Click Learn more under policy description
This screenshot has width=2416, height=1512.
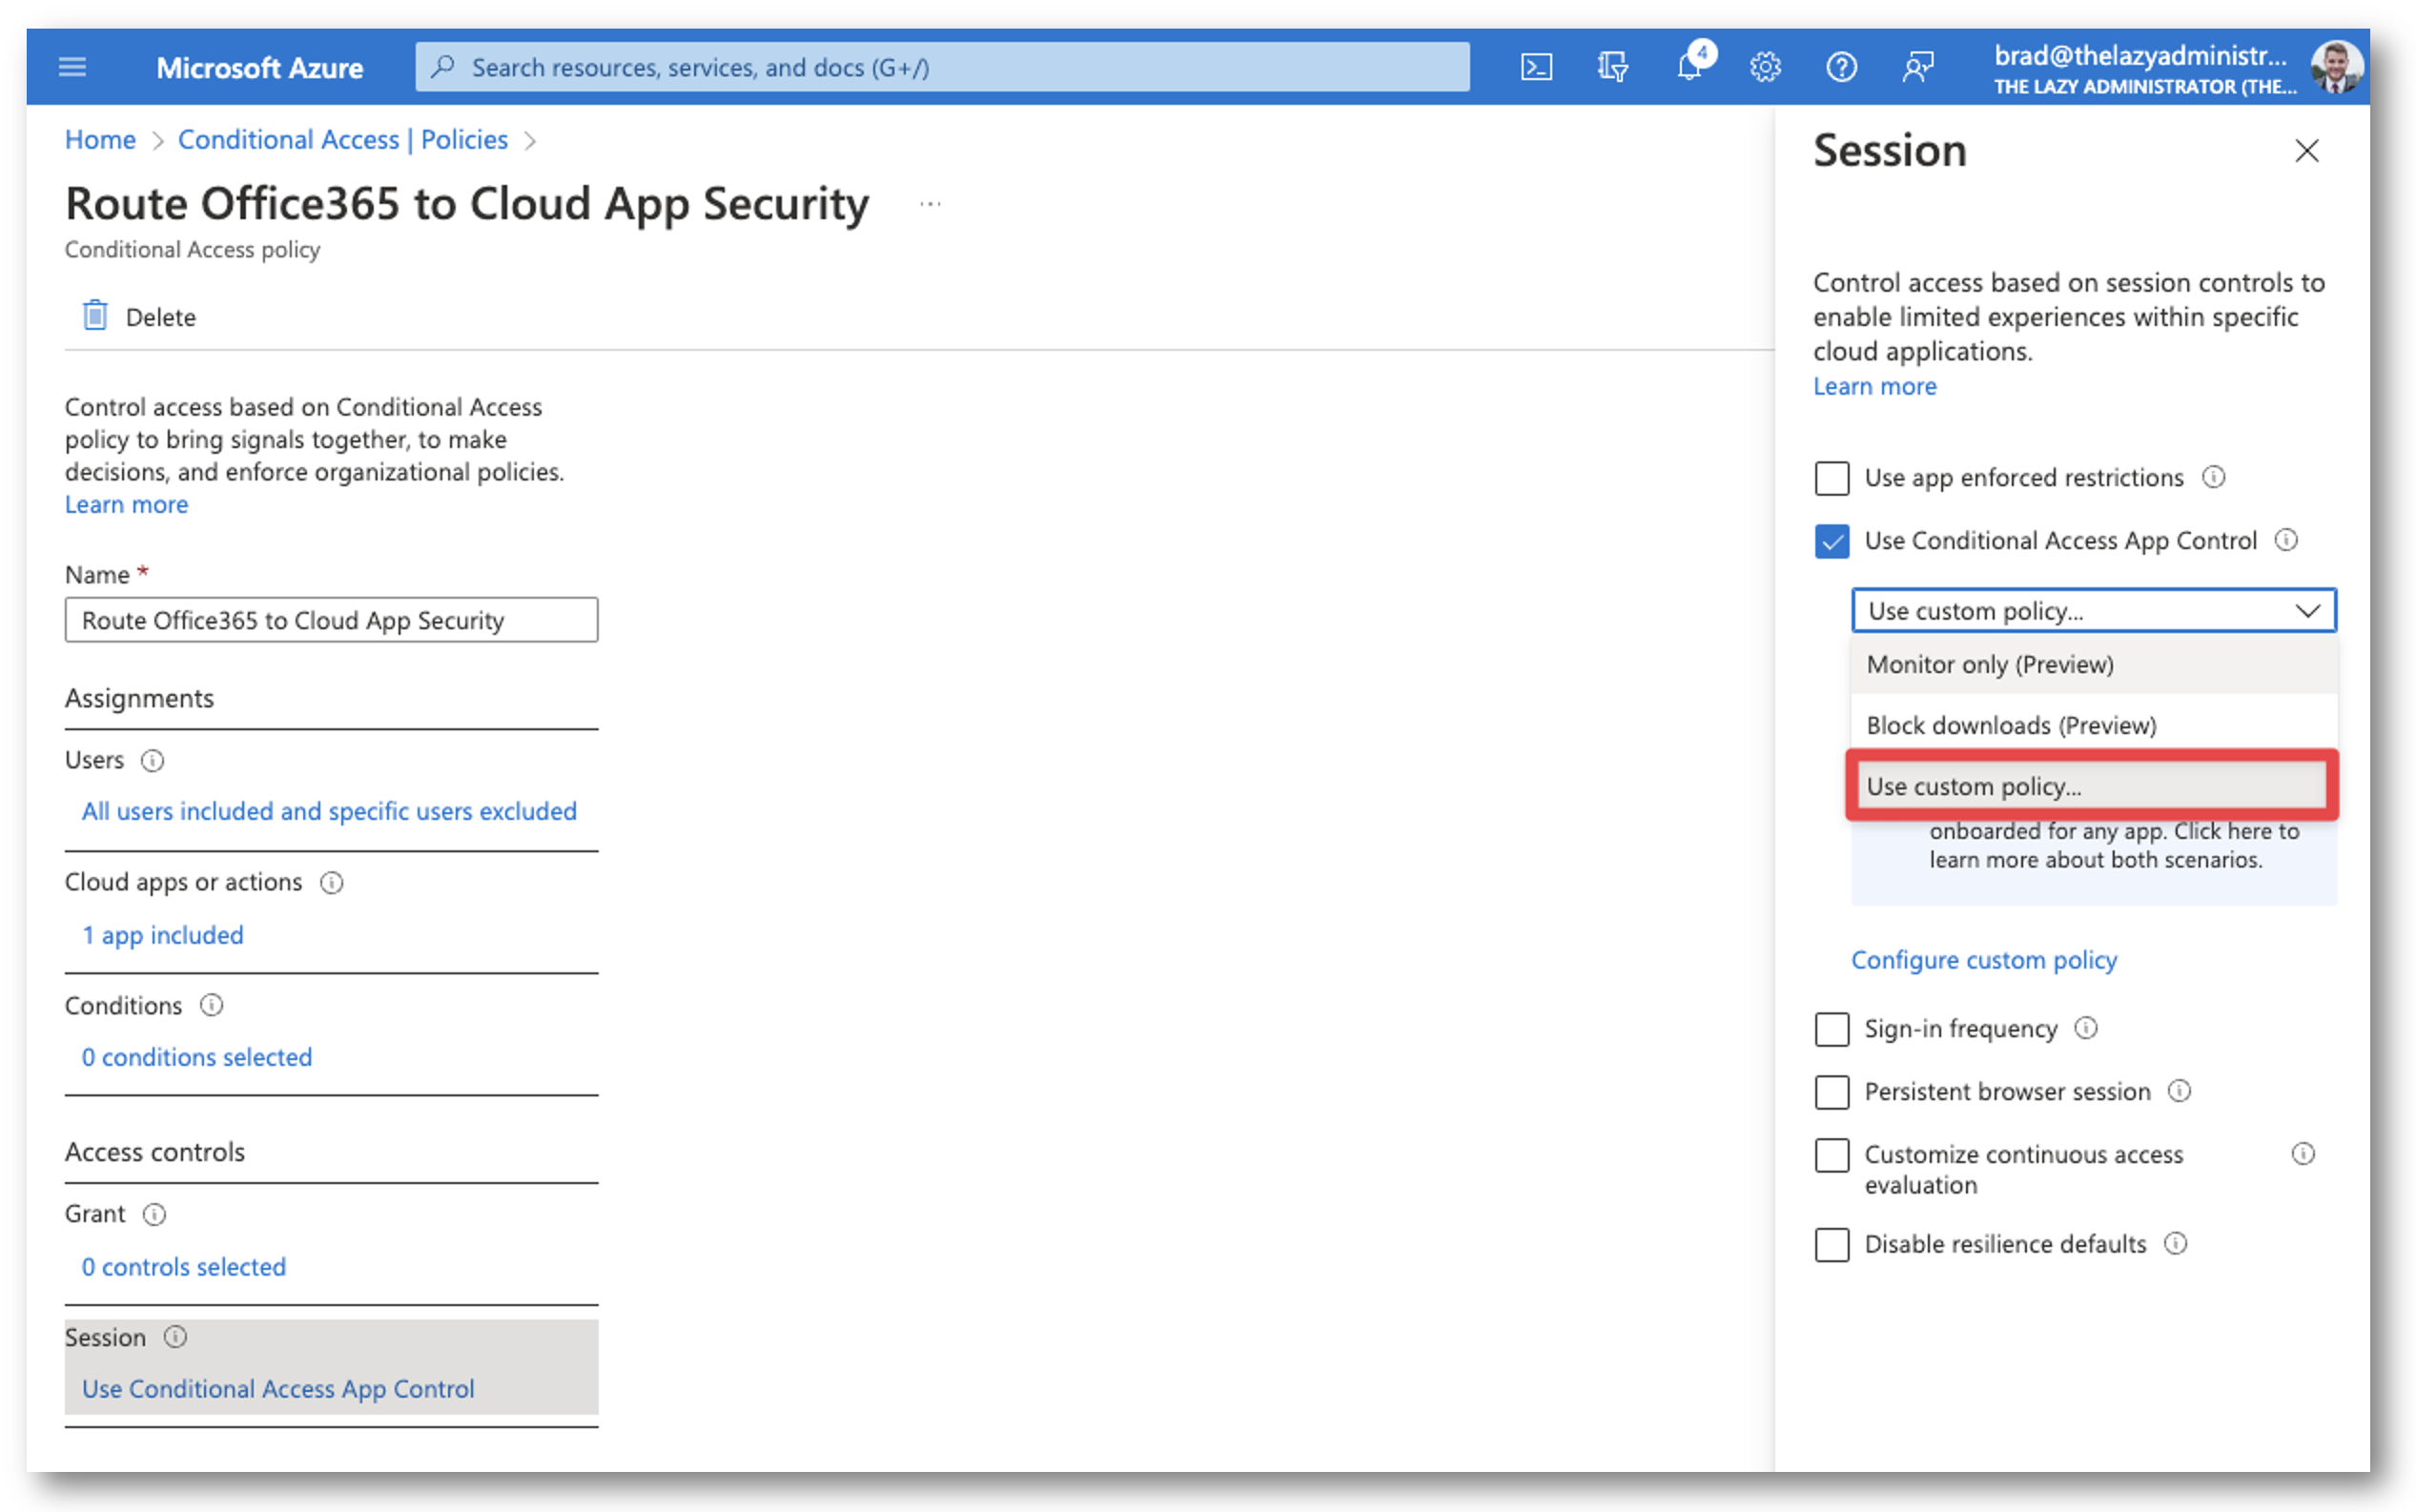(x=126, y=505)
